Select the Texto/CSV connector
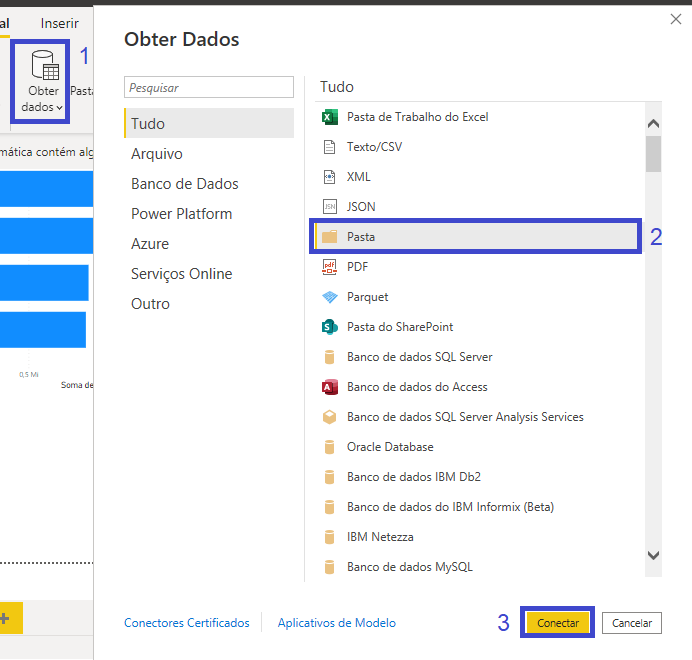692x660 pixels. [x=374, y=147]
